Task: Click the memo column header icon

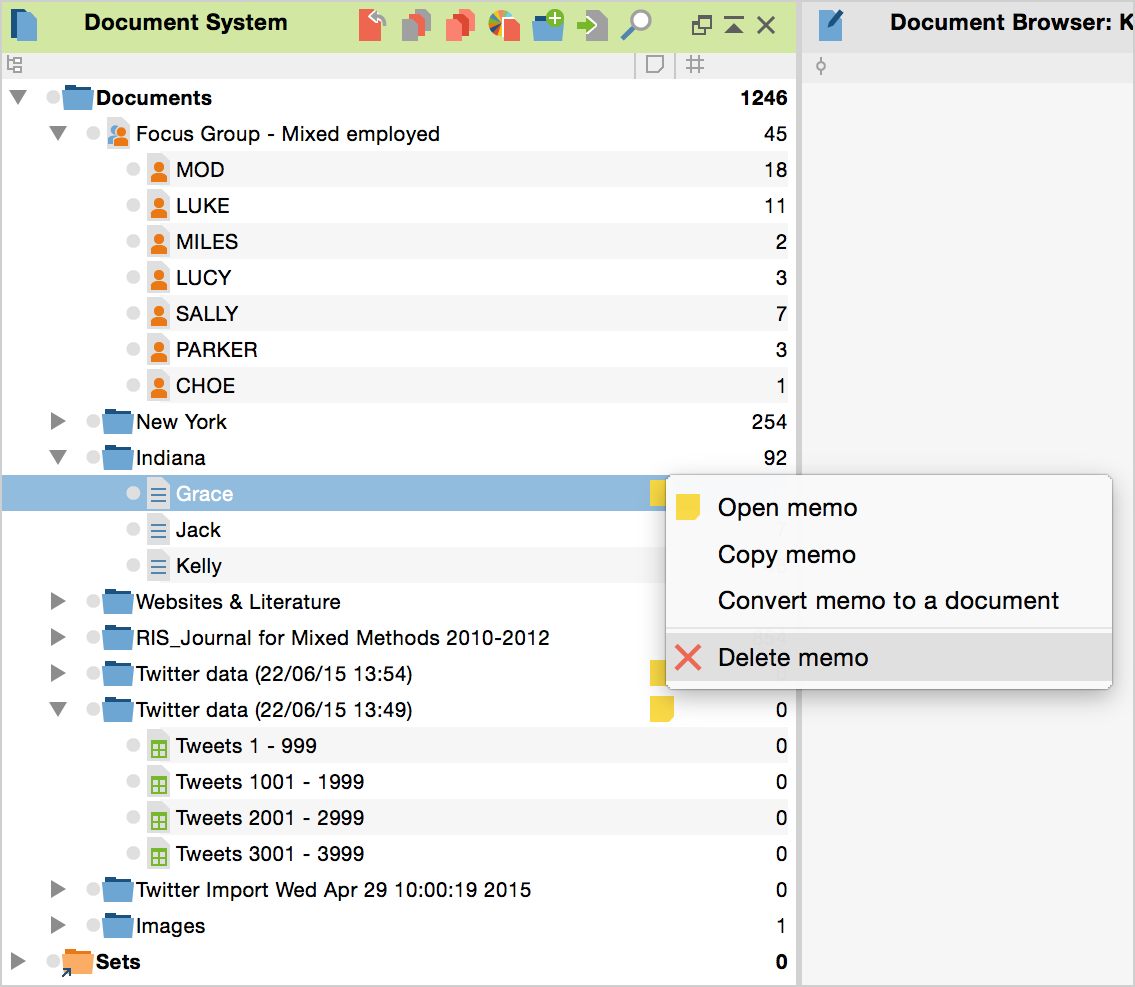Action: click(655, 65)
